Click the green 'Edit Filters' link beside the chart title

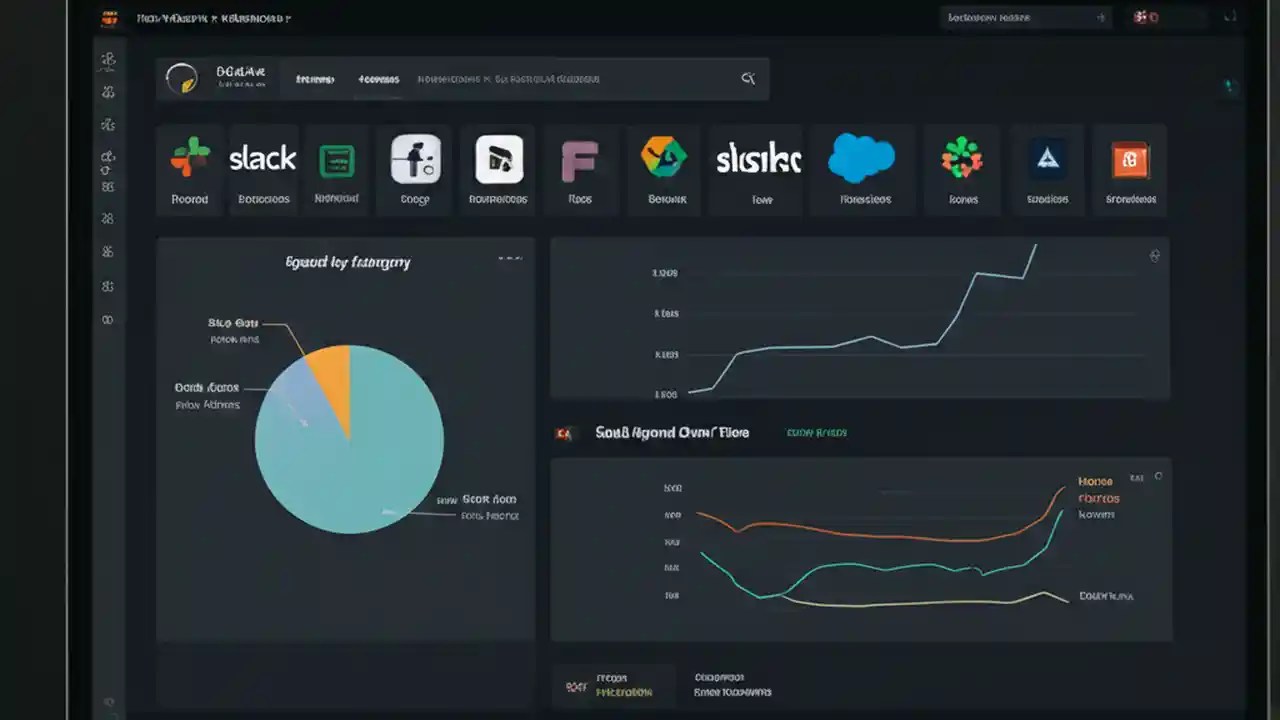click(815, 432)
